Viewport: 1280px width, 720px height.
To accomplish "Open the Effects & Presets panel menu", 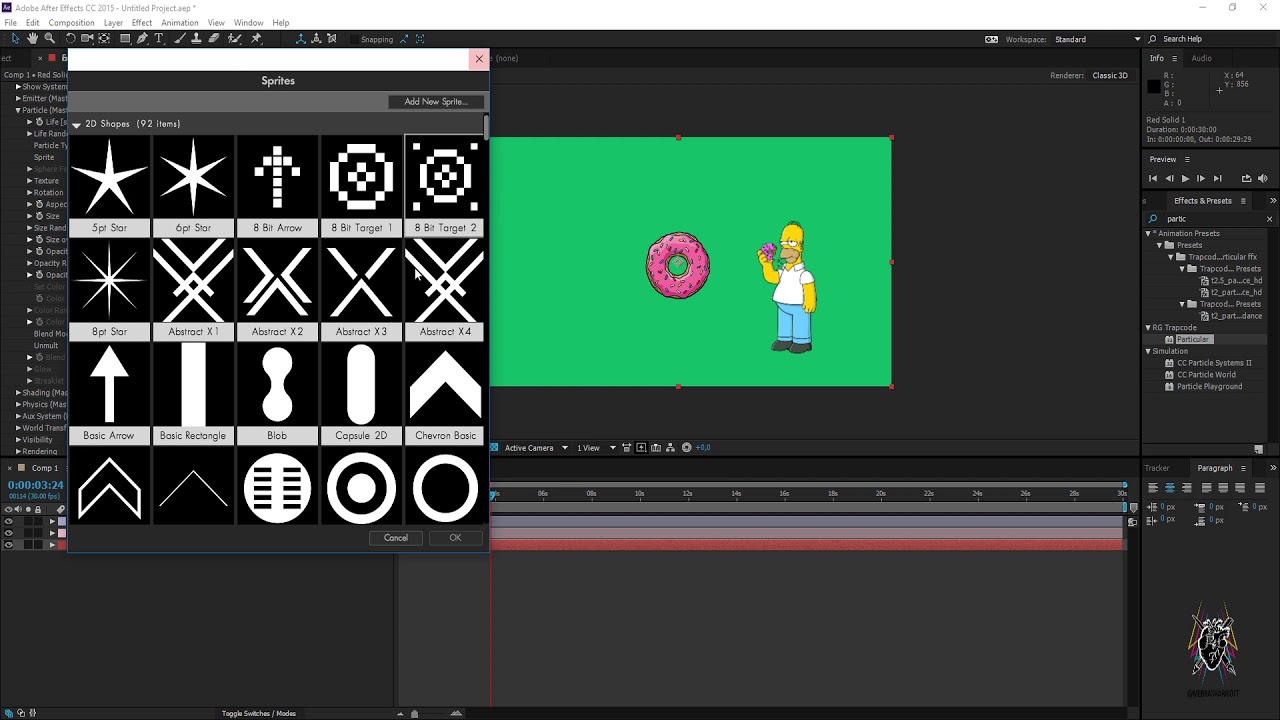I will click(1241, 201).
